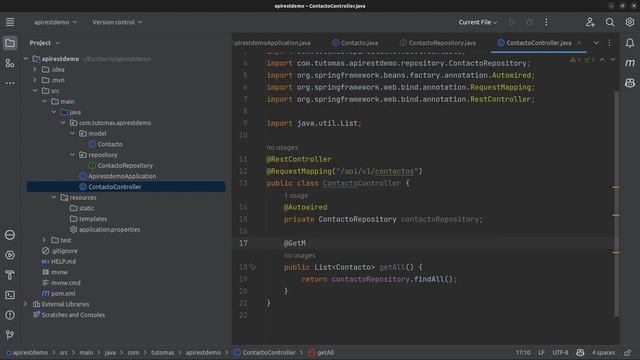Open the apirestdemo project dropdown
The height and width of the screenshot is (360, 640).
click(55, 22)
